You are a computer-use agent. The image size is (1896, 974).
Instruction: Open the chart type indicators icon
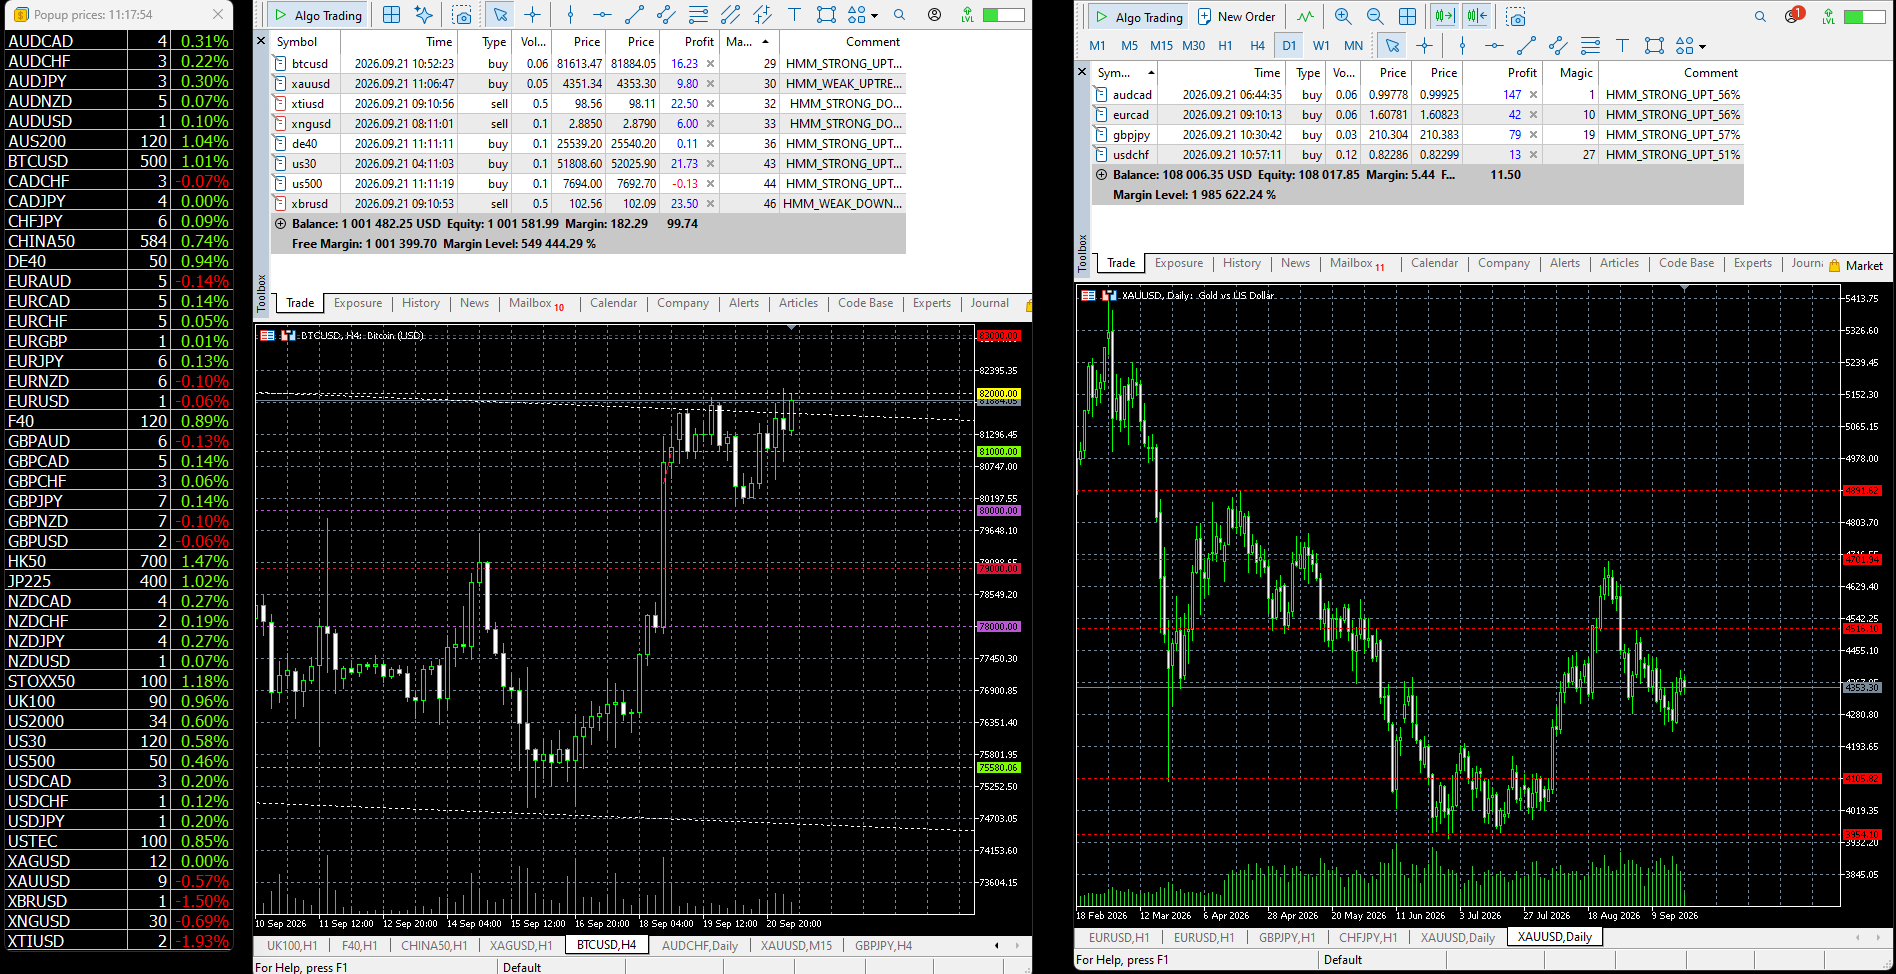[x=1305, y=17]
